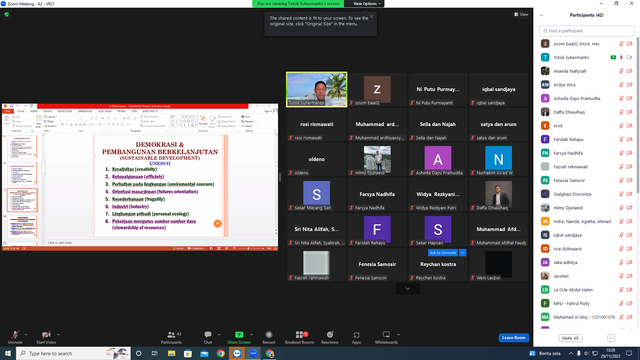Expand chat options arrow beside Chat
The image size is (640, 360).
click(219, 335)
